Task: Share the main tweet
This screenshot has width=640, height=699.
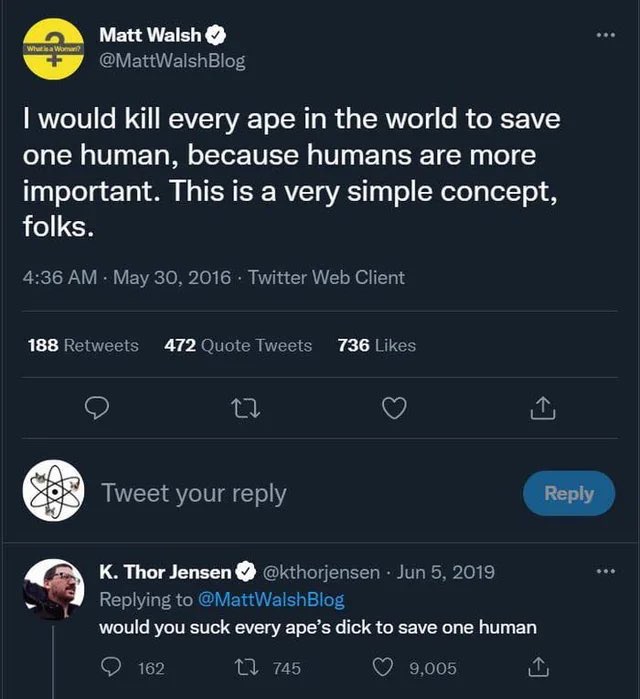Action: click(x=541, y=407)
